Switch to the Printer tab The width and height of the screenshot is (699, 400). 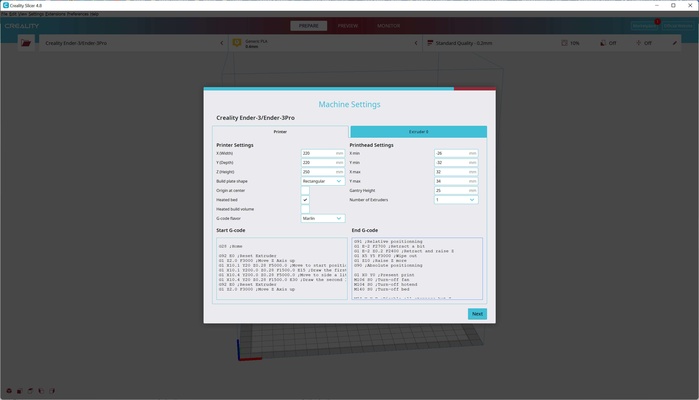pos(280,132)
